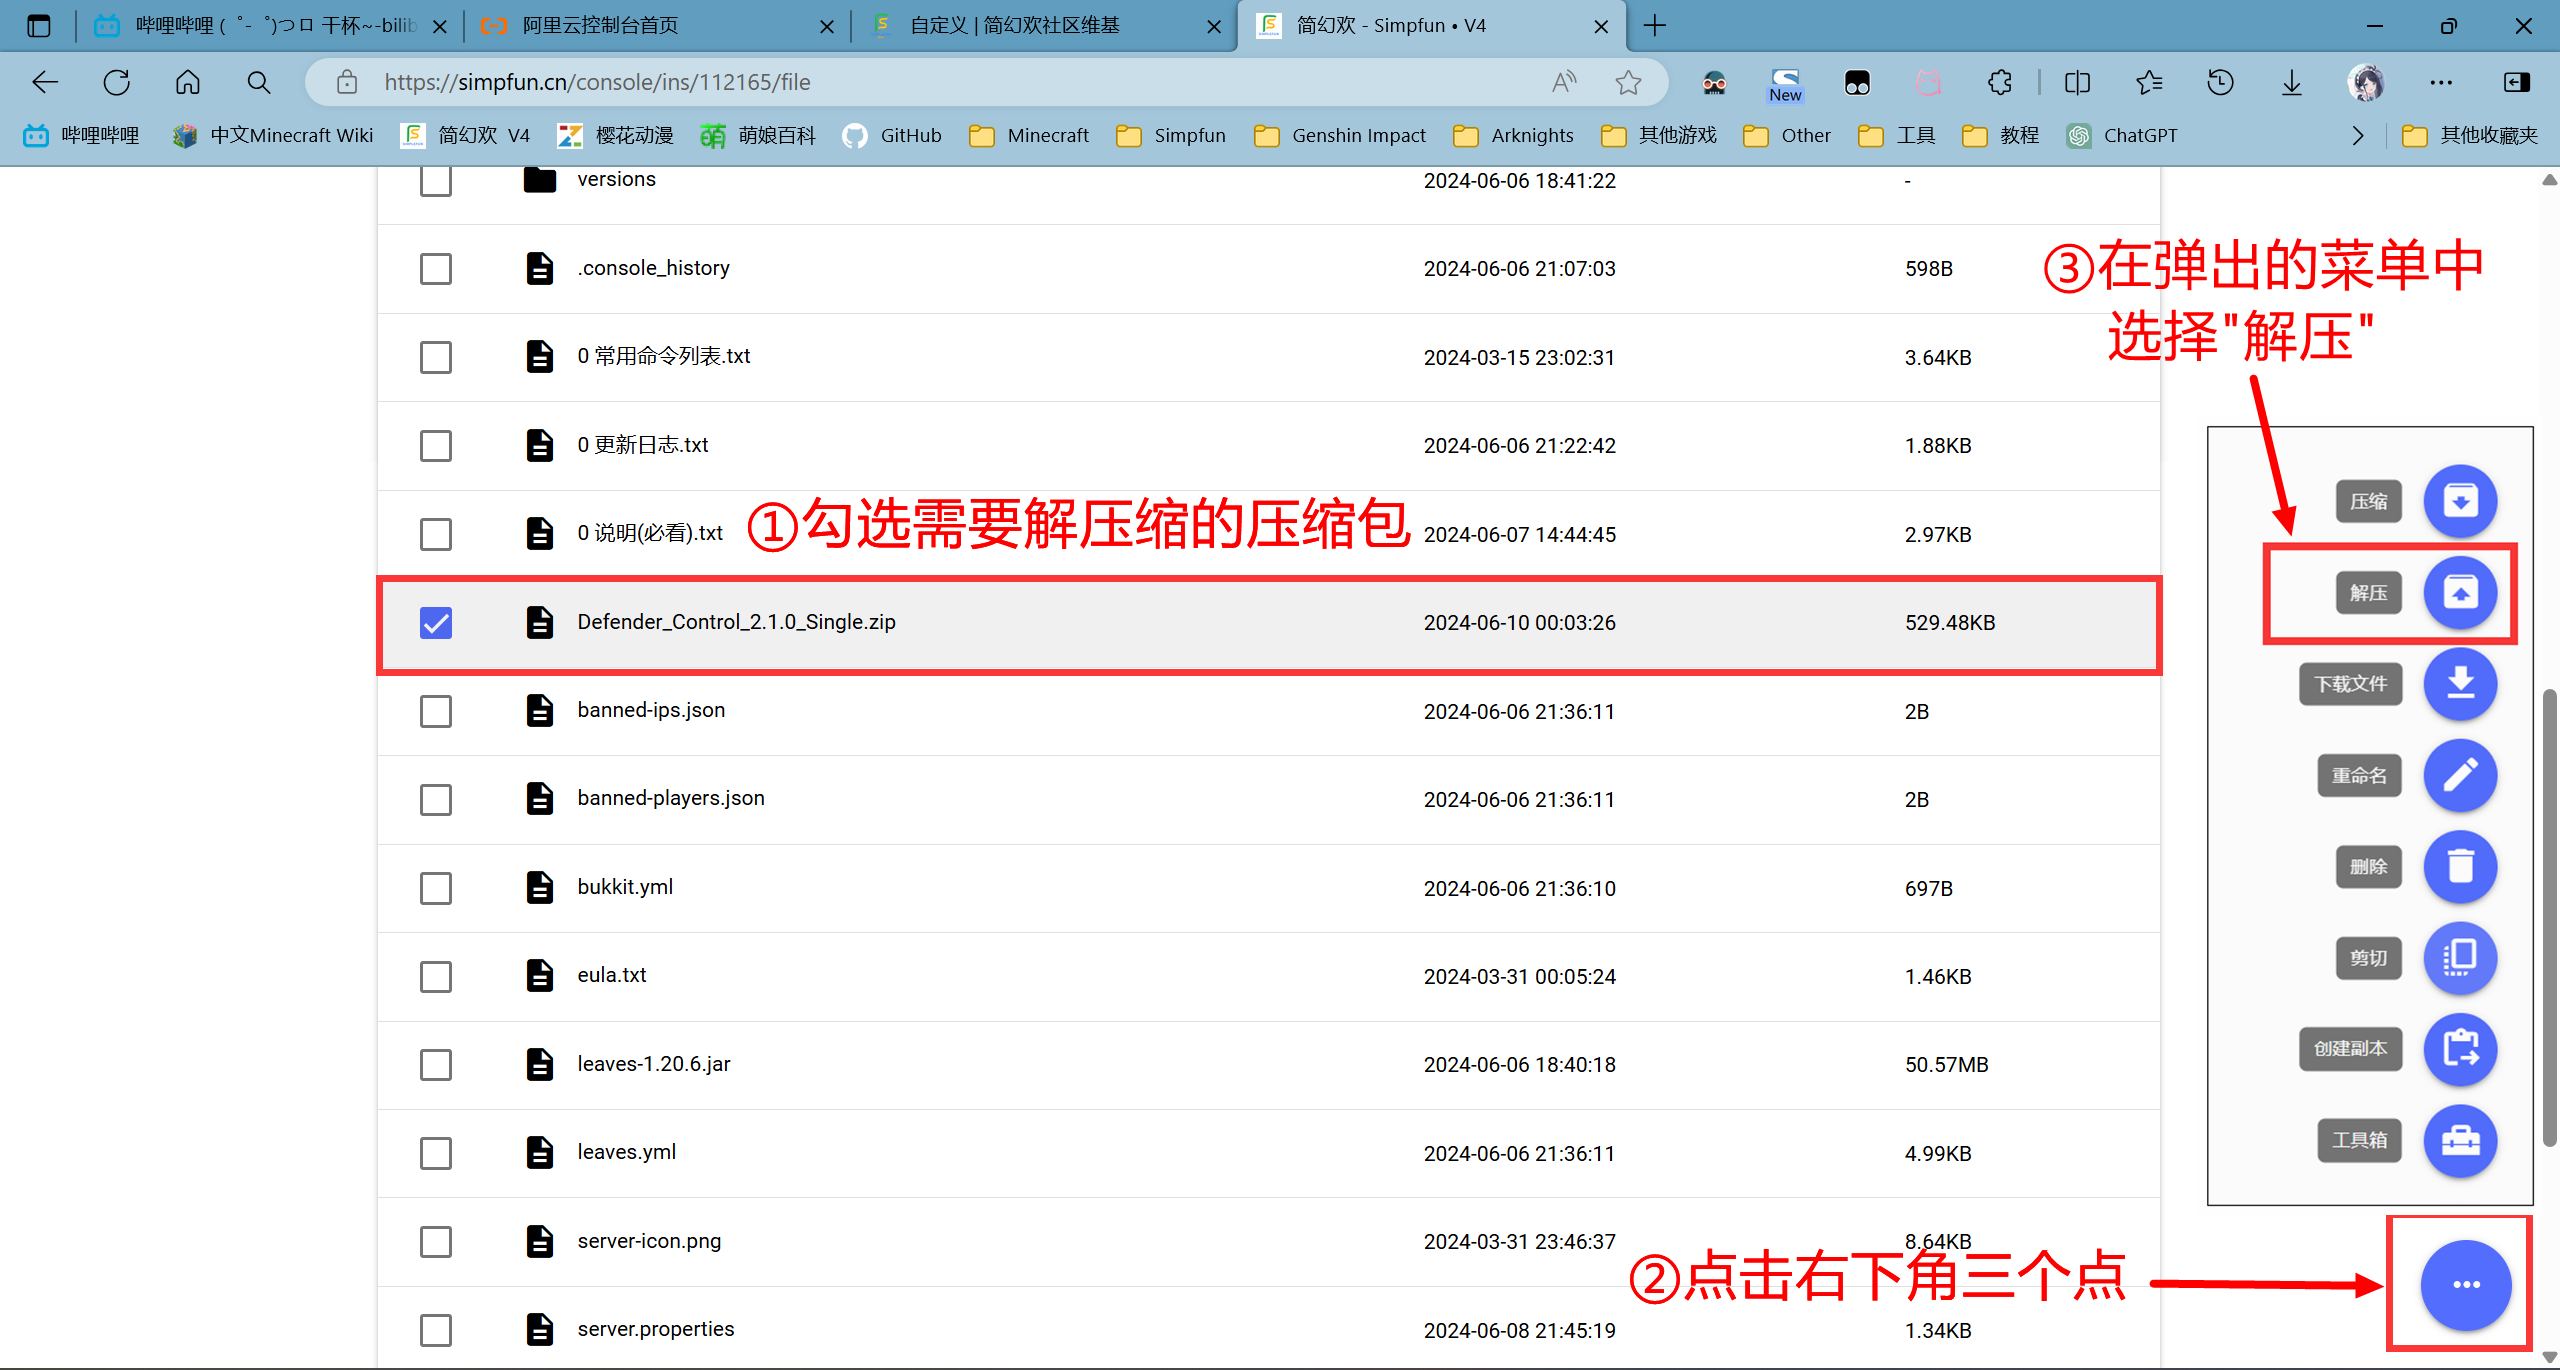Check the banned-ips.json checkbox
Image resolution: width=2560 pixels, height=1370 pixels.
point(436,711)
